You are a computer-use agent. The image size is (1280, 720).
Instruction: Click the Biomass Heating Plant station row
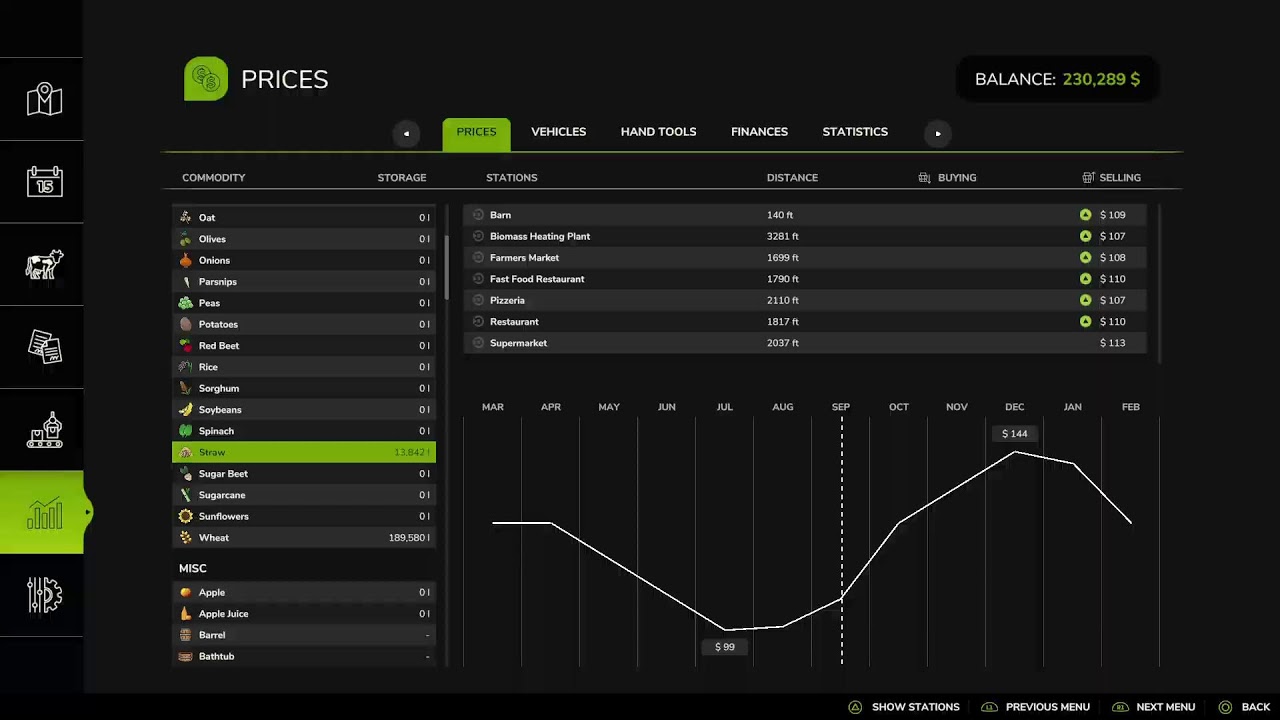[805, 236]
